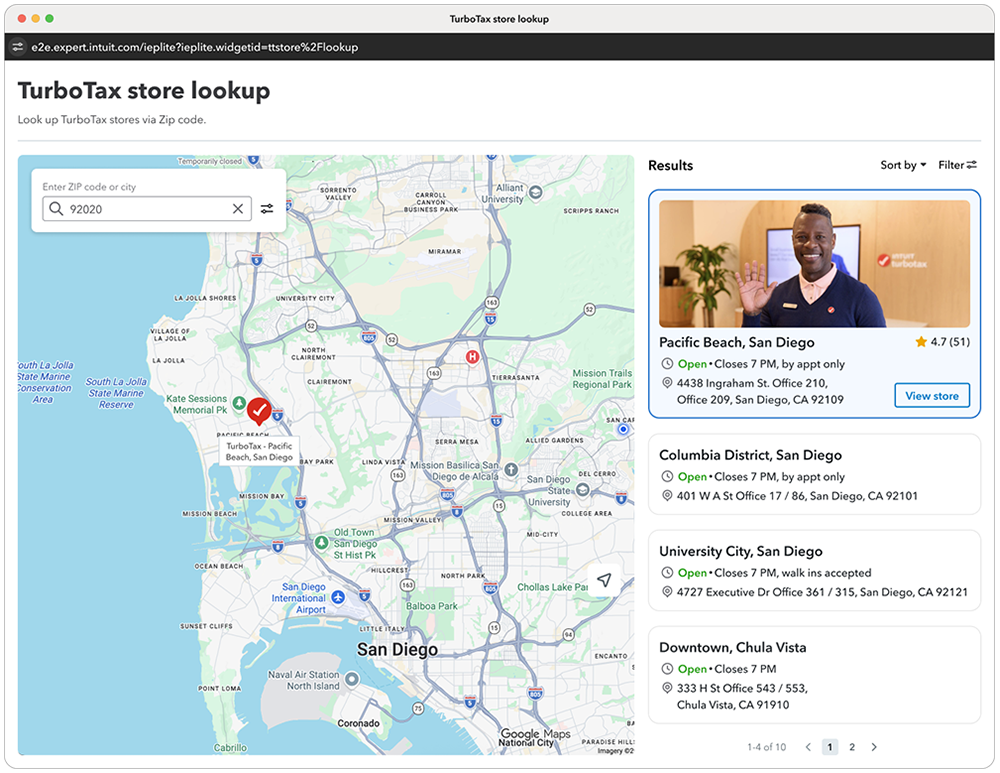This screenshot has height=773, width=1000.
Task: Click the hospital H marker on map
Action: tap(472, 357)
